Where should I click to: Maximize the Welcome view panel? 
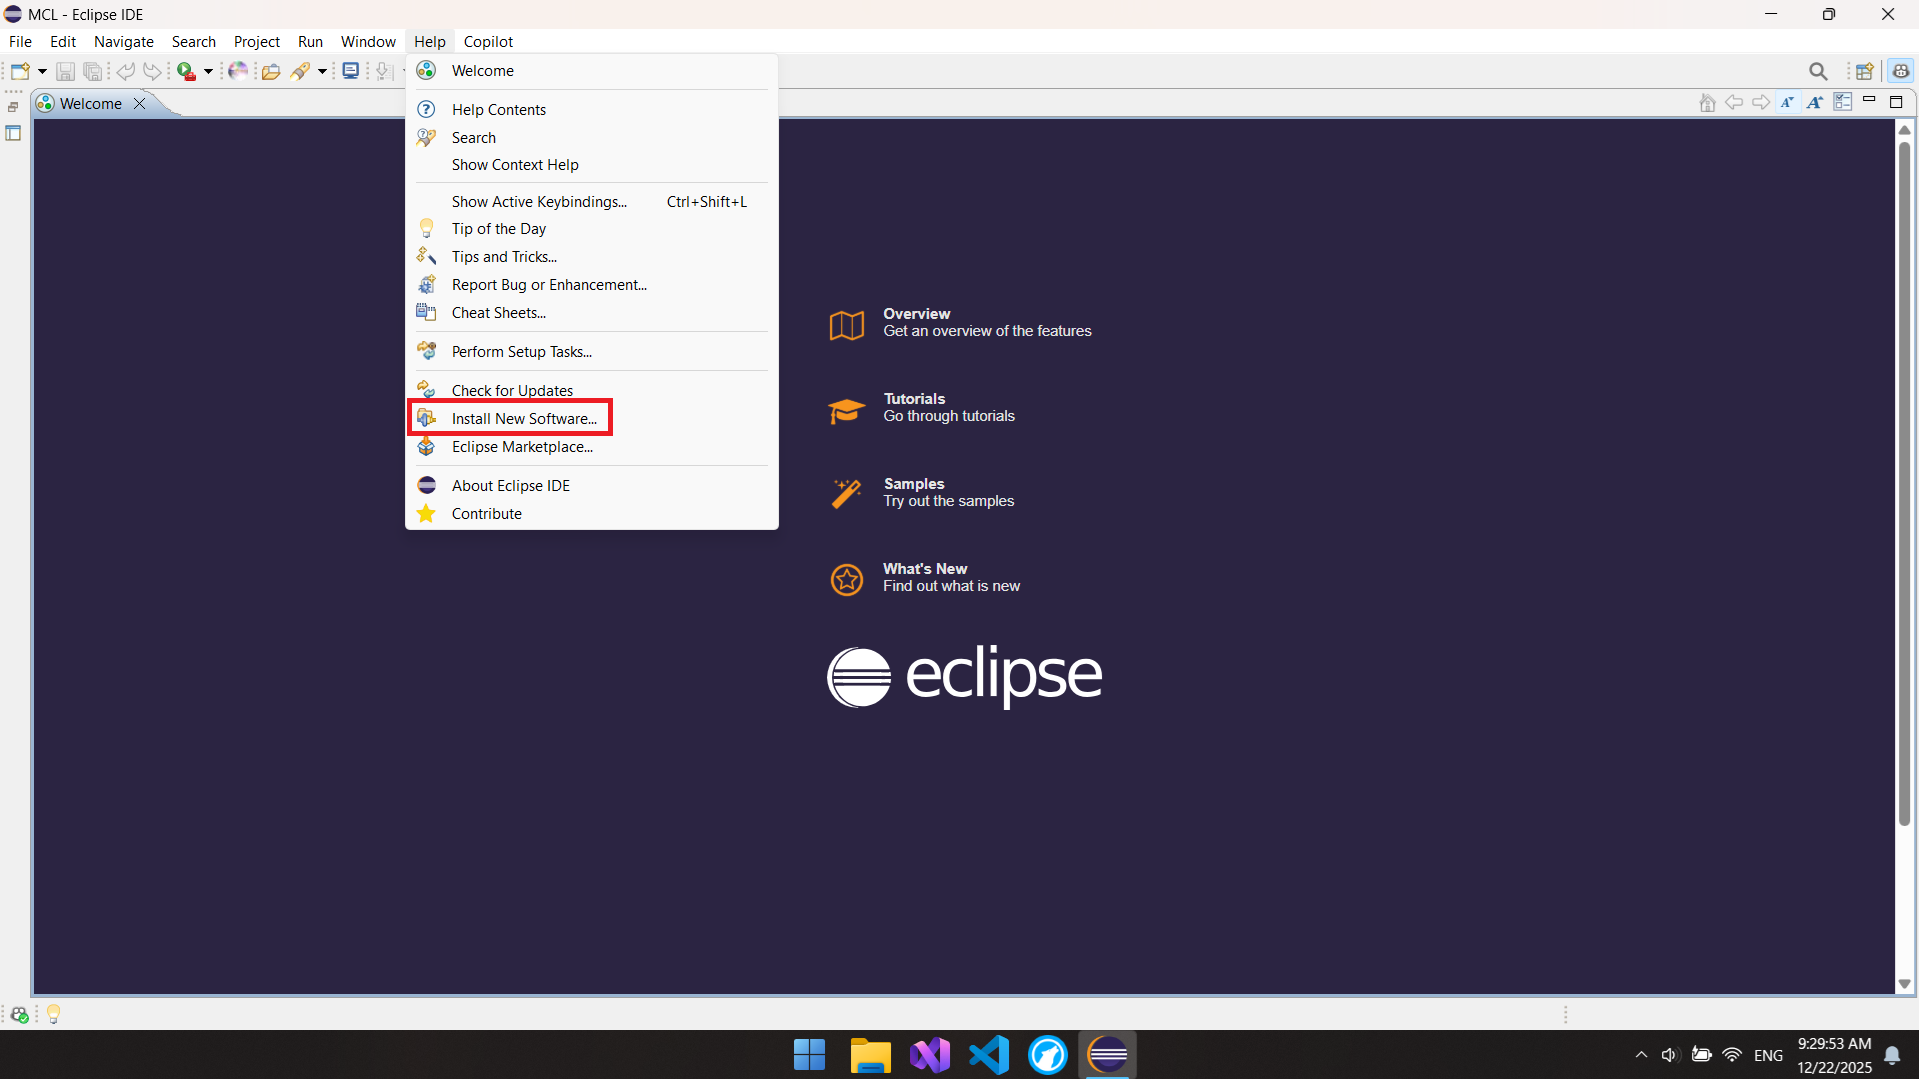[1895, 102]
